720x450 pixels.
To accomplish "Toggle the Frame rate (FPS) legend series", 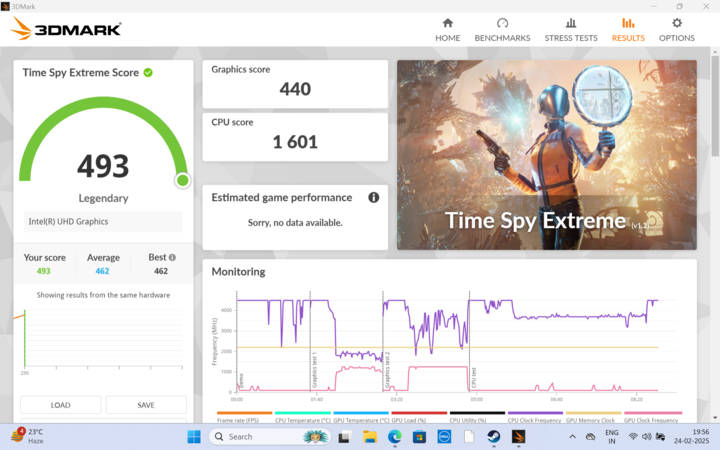I will pos(244,417).
